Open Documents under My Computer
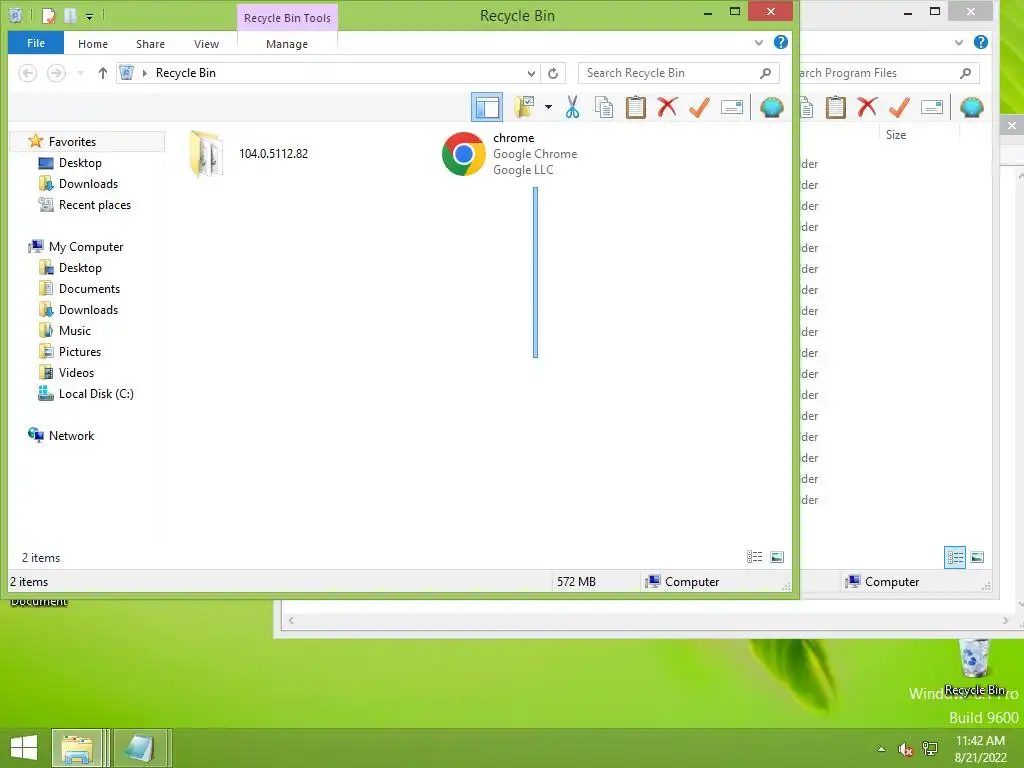The image size is (1024, 768). [x=89, y=289]
